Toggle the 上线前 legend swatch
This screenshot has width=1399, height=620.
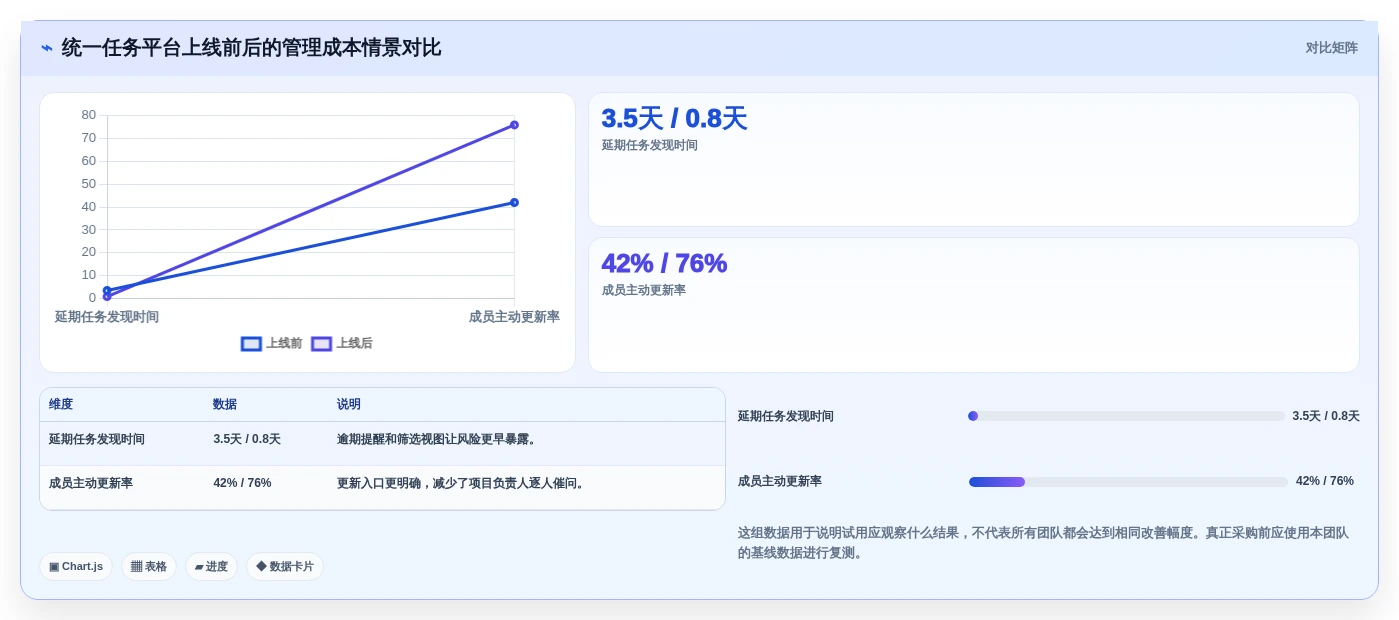[x=251, y=344]
